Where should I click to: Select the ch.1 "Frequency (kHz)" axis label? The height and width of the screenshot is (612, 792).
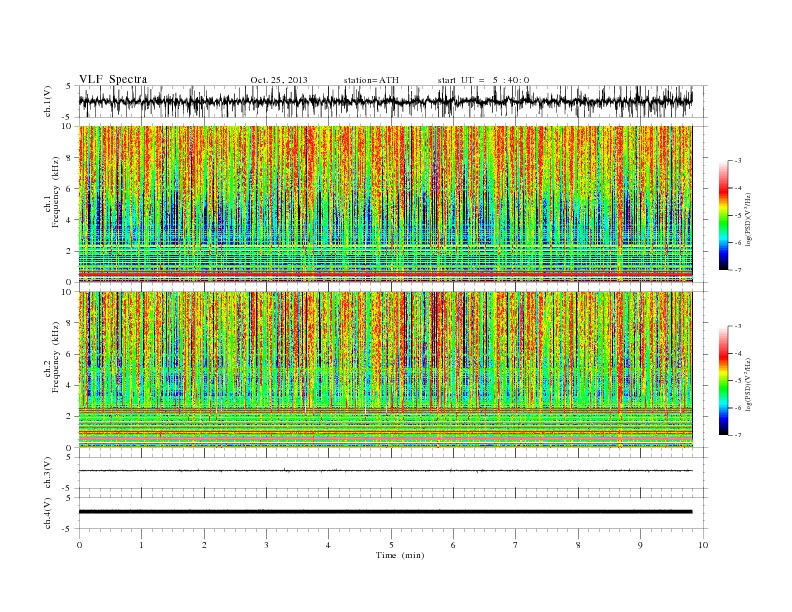pyautogui.click(x=56, y=192)
